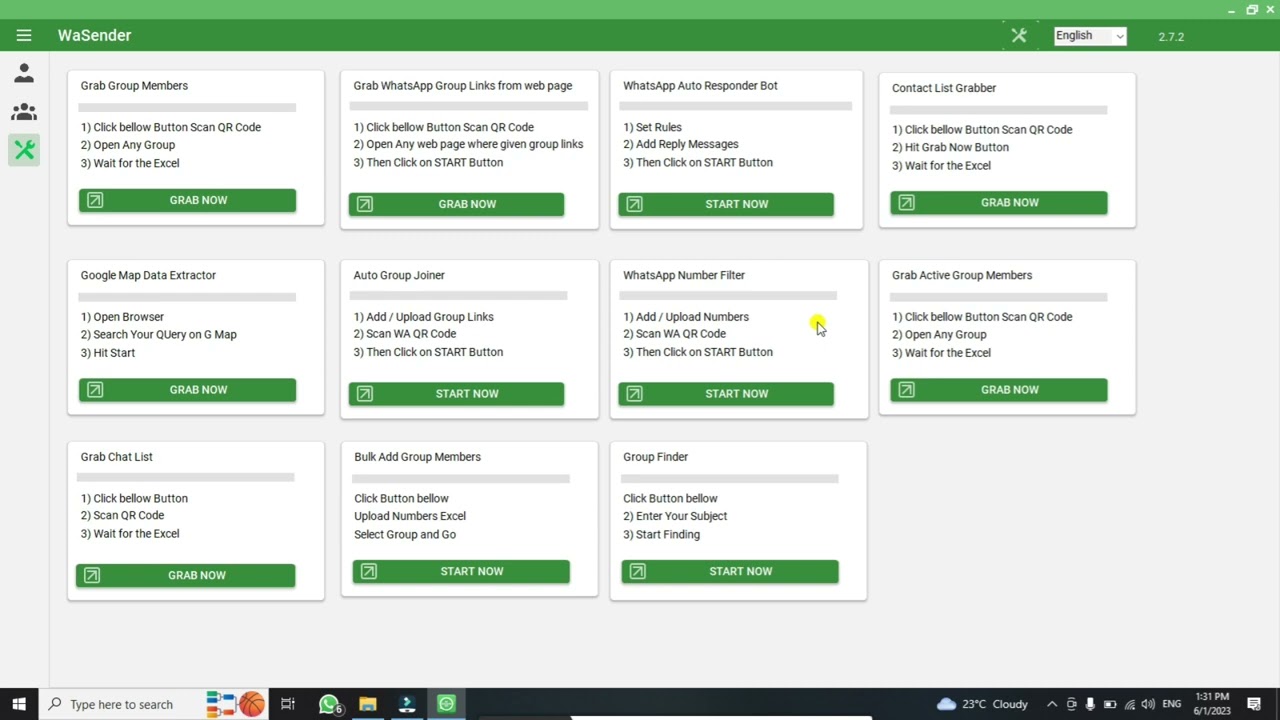The height and width of the screenshot is (720, 1280).
Task: Click 'Add Reply Messages' step text
Action: coord(680,144)
